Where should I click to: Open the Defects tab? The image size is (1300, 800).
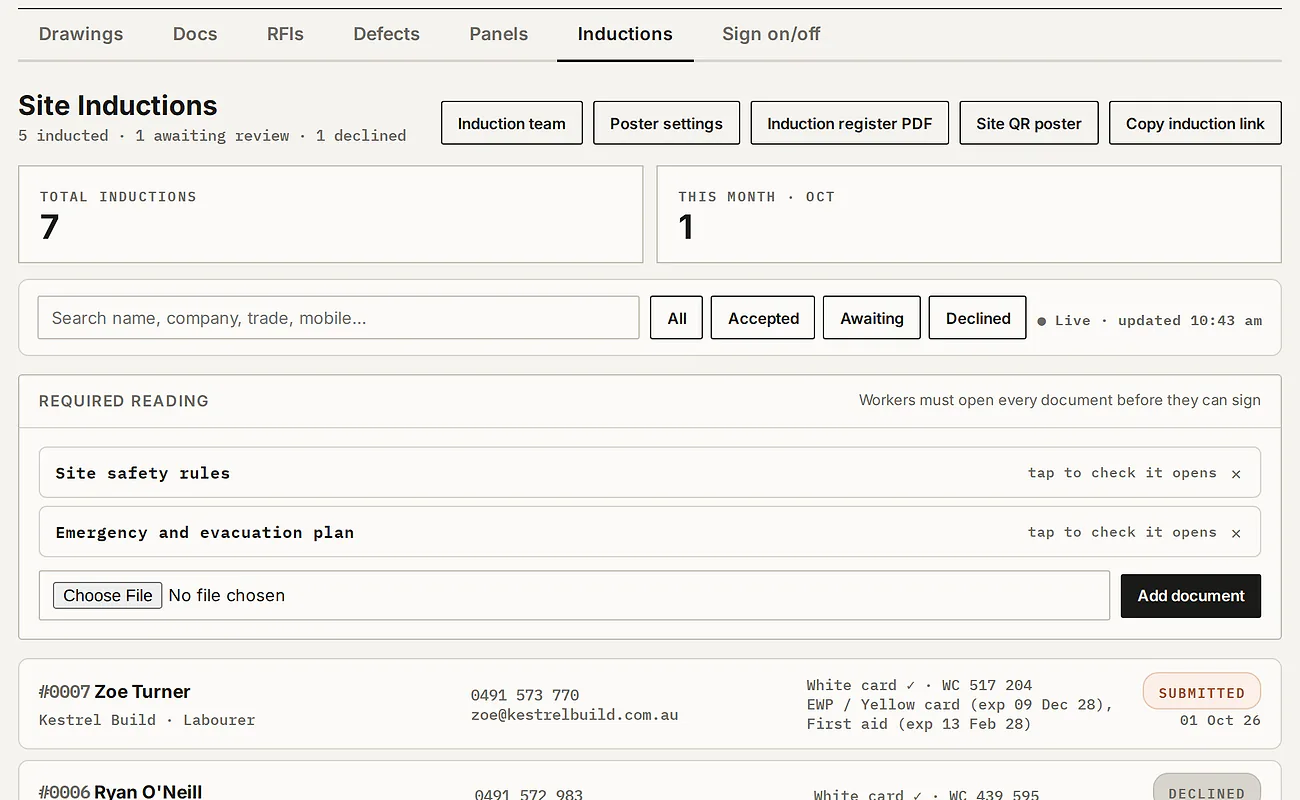(x=386, y=34)
